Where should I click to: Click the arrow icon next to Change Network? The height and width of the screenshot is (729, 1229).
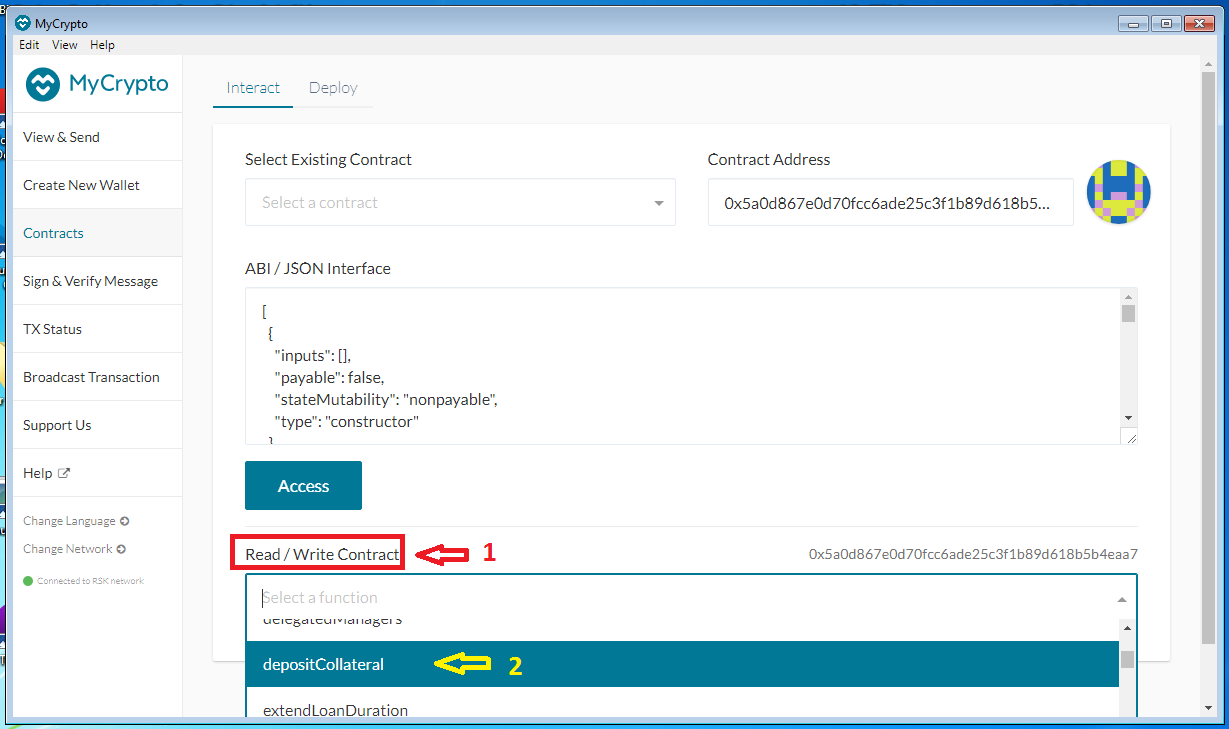(x=121, y=549)
